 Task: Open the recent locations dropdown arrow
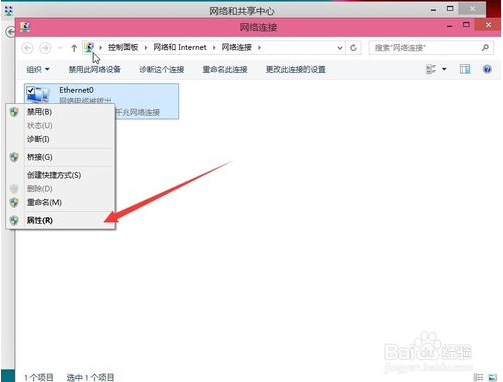tap(60, 48)
